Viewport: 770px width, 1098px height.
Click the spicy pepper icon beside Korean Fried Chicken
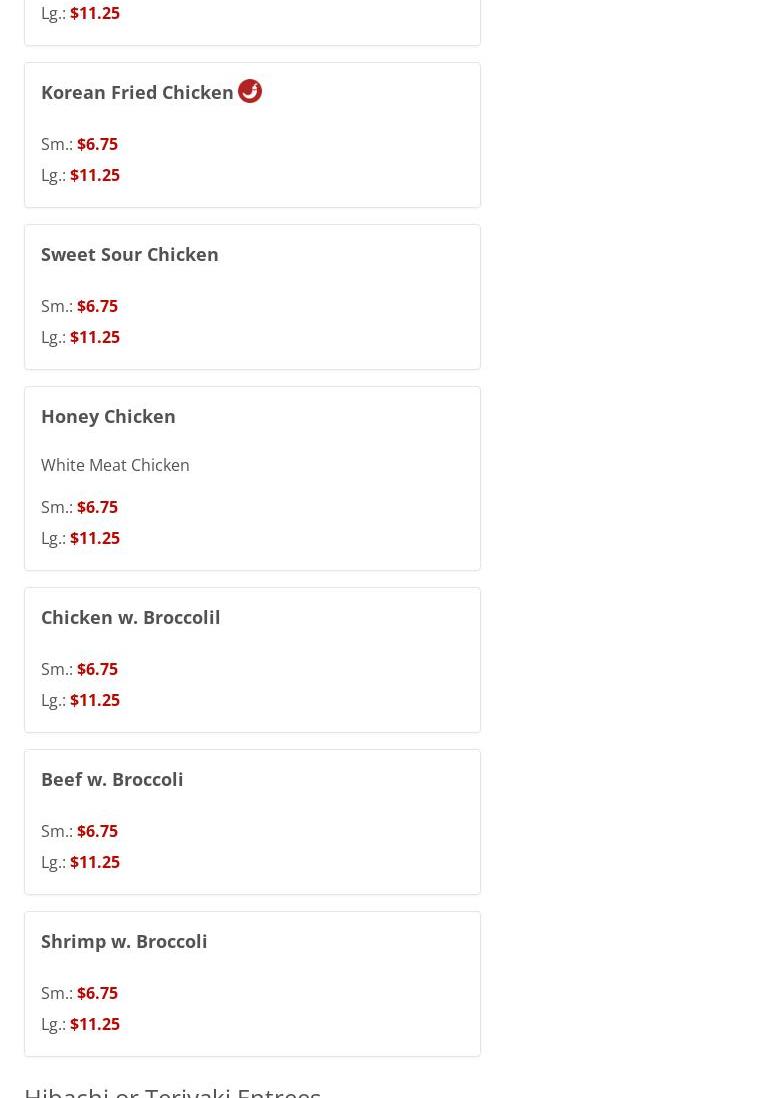pyautogui.click(x=250, y=91)
